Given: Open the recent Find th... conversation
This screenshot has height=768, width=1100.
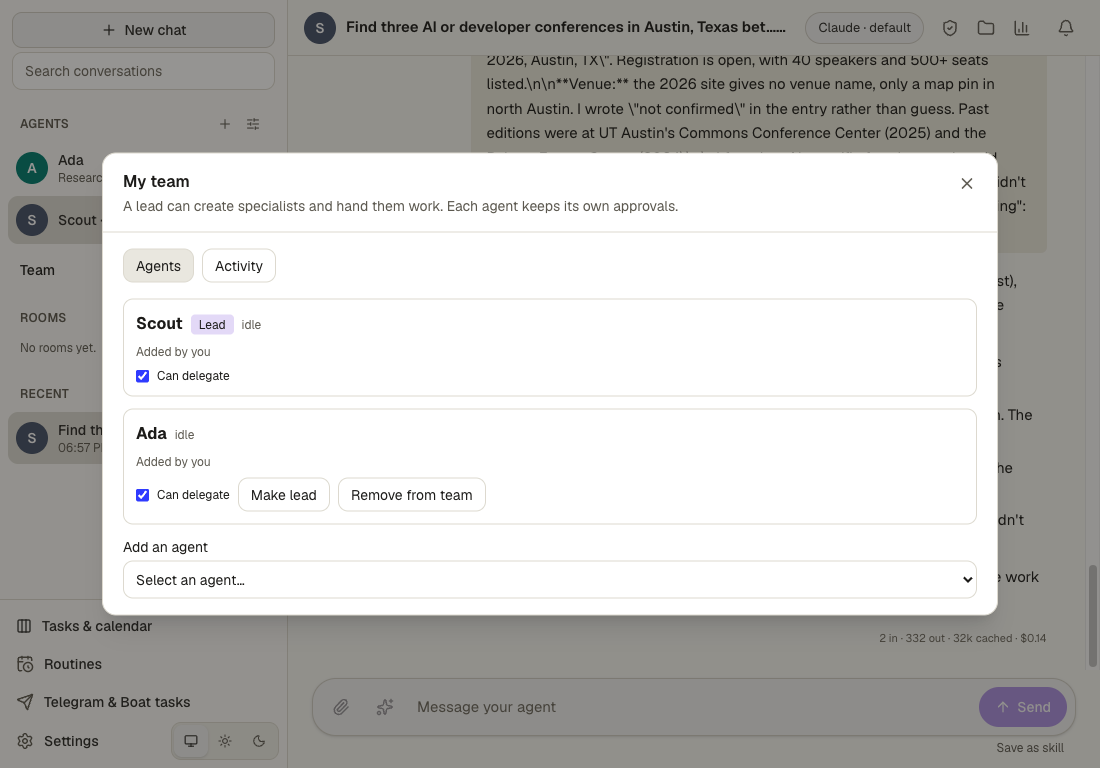Looking at the screenshot, I should (56, 438).
